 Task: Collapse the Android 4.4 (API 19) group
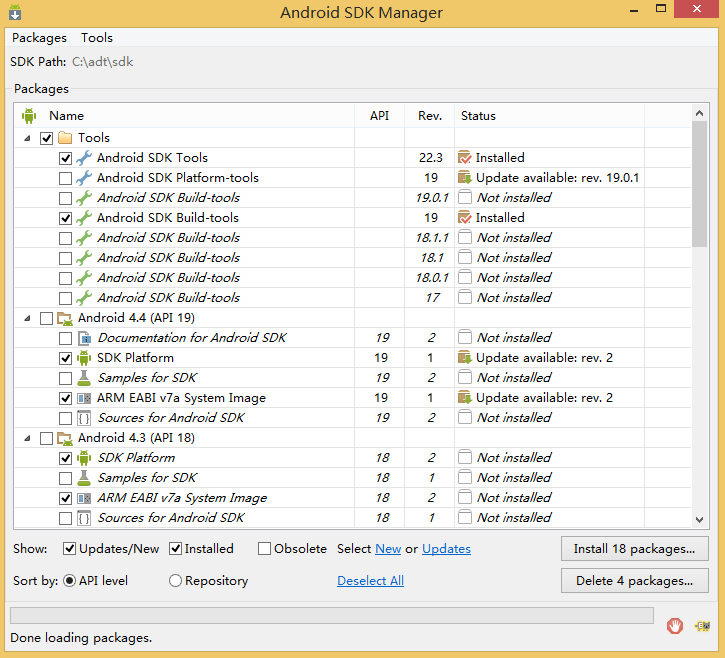click(28, 318)
